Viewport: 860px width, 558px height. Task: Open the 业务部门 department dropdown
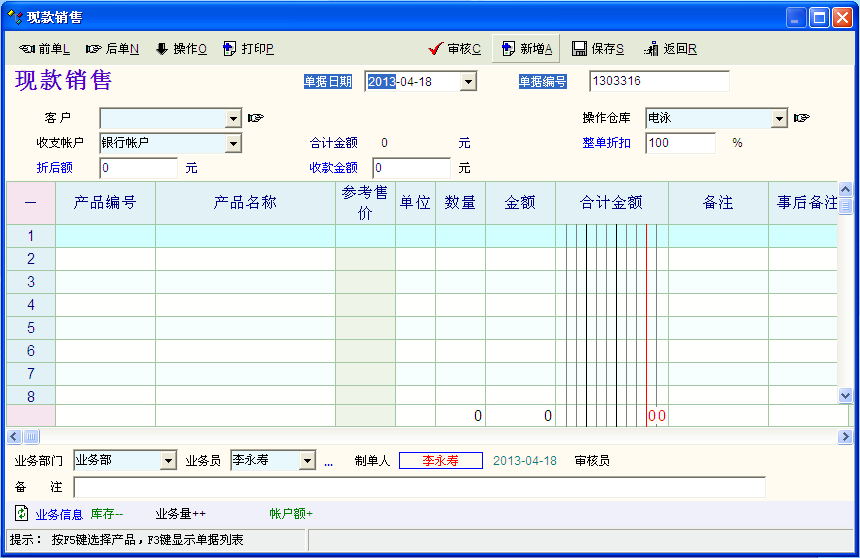click(168, 461)
